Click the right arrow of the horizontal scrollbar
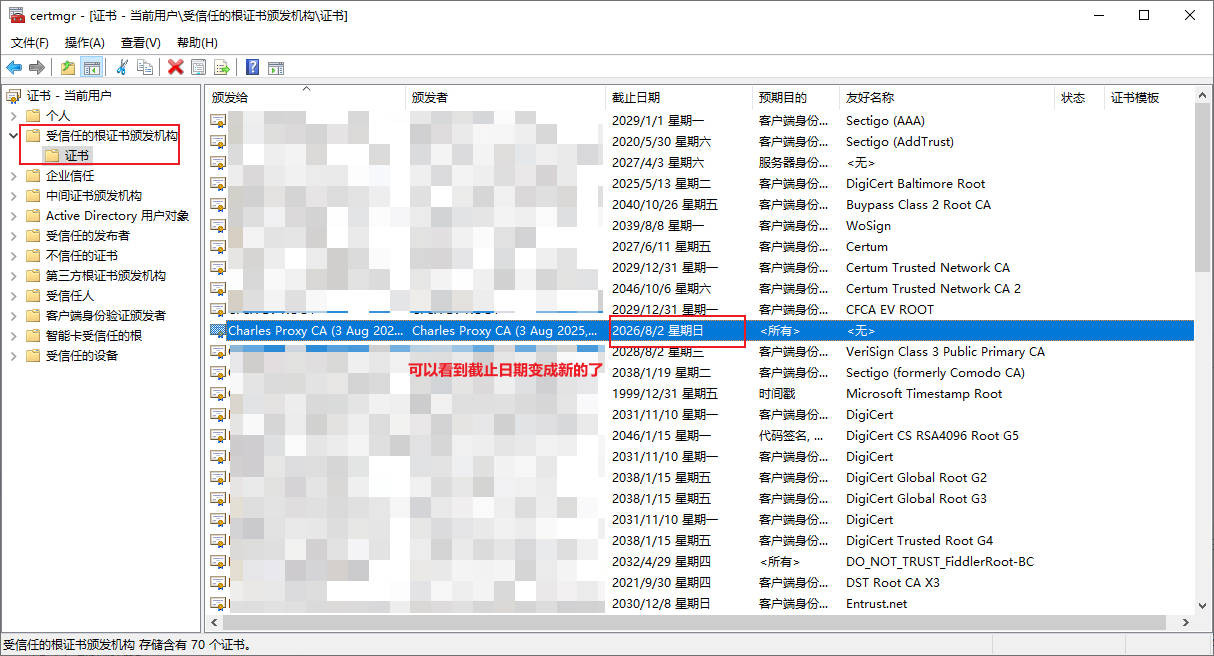Image resolution: width=1214 pixels, height=656 pixels. click(1186, 622)
